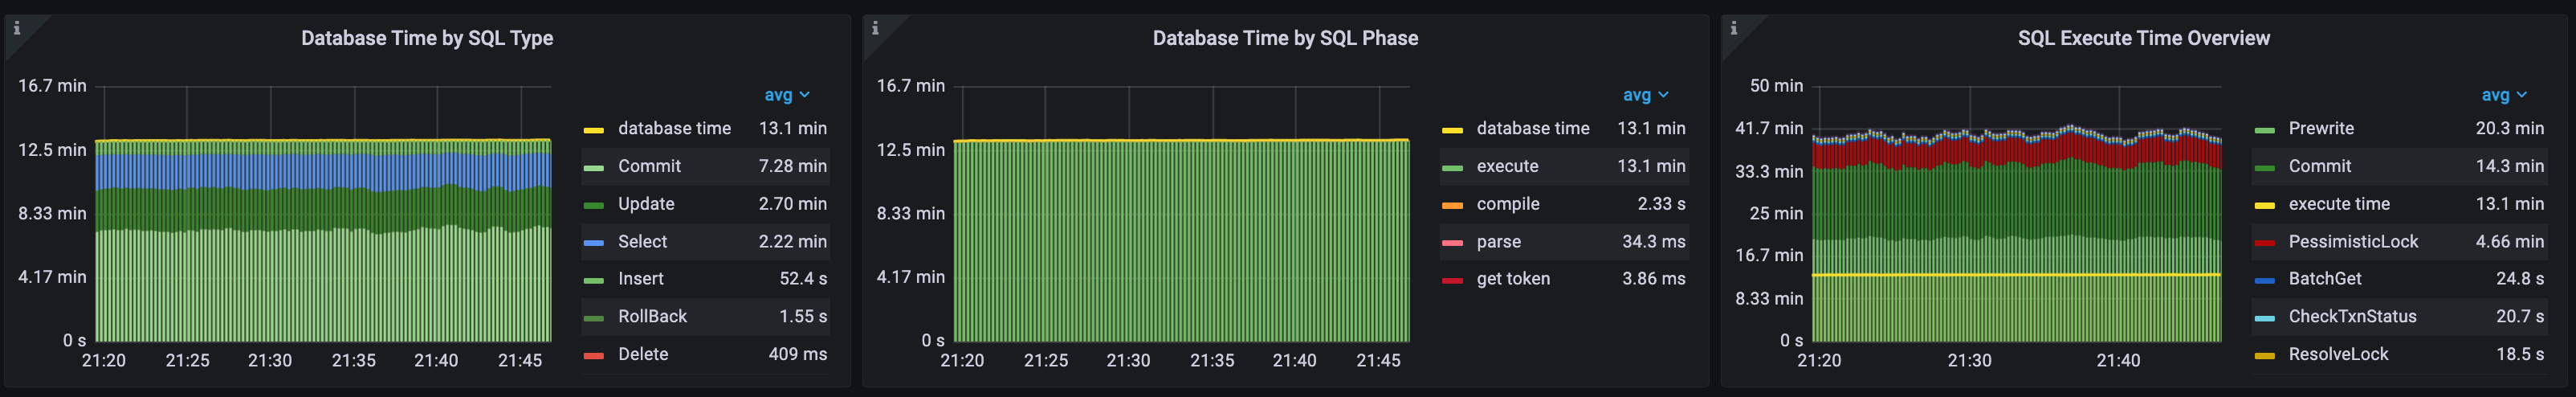Toggle the PessimisticLock series in legend
Viewport: 2576px width, 397px height.
[2352, 241]
